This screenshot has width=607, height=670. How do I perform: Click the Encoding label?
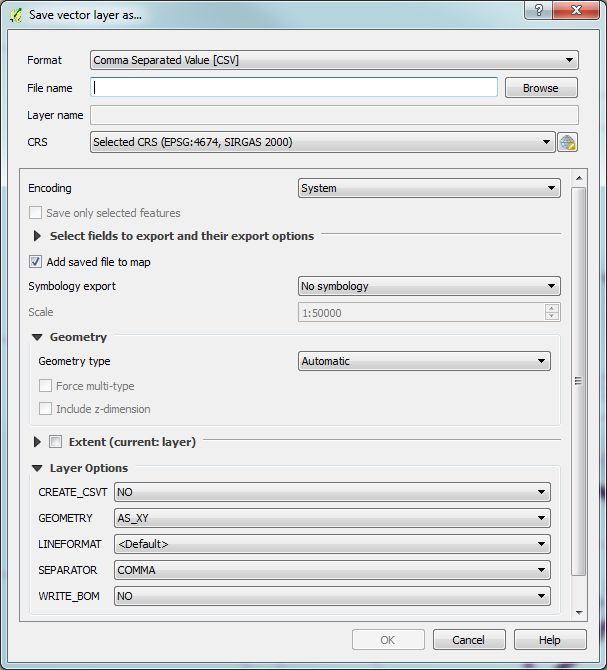(50, 188)
